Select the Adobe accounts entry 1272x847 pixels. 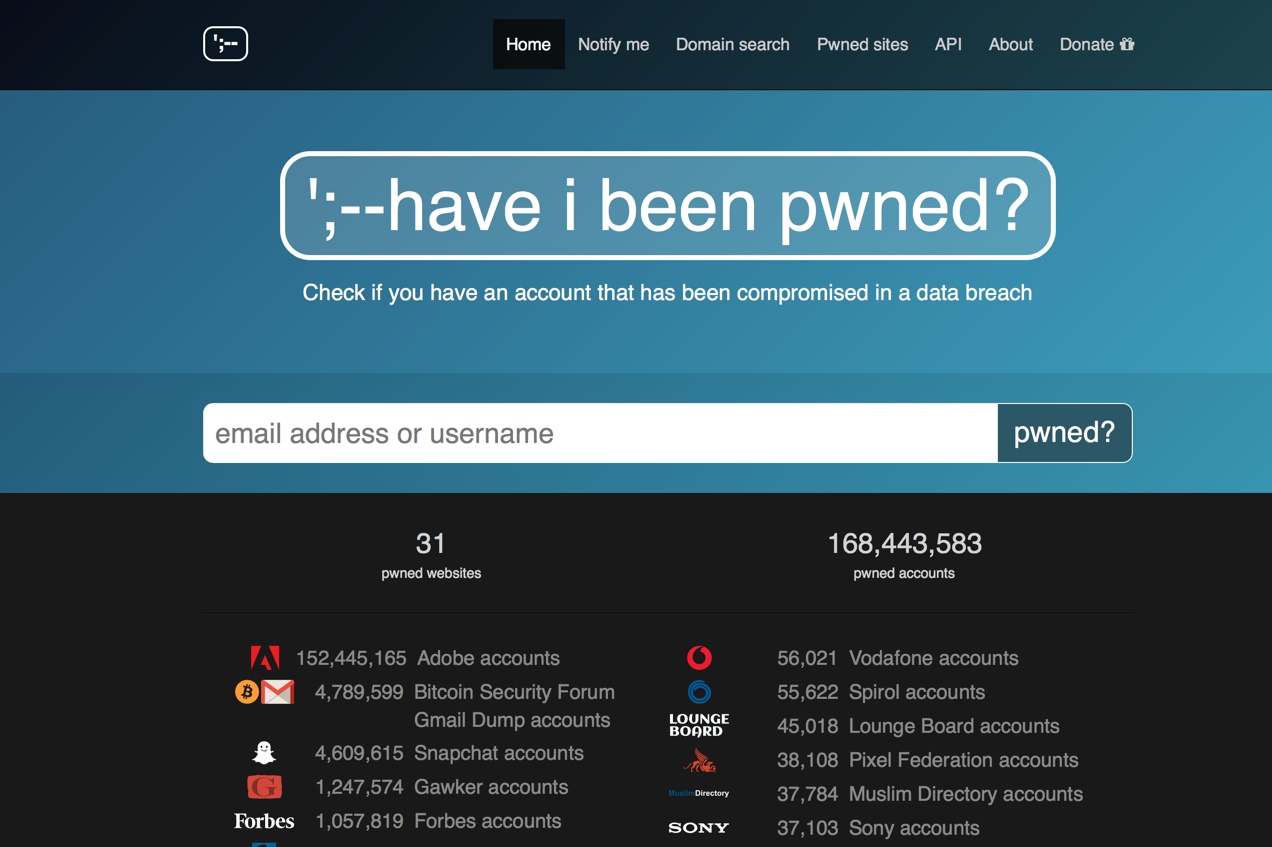(x=488, y=658)
